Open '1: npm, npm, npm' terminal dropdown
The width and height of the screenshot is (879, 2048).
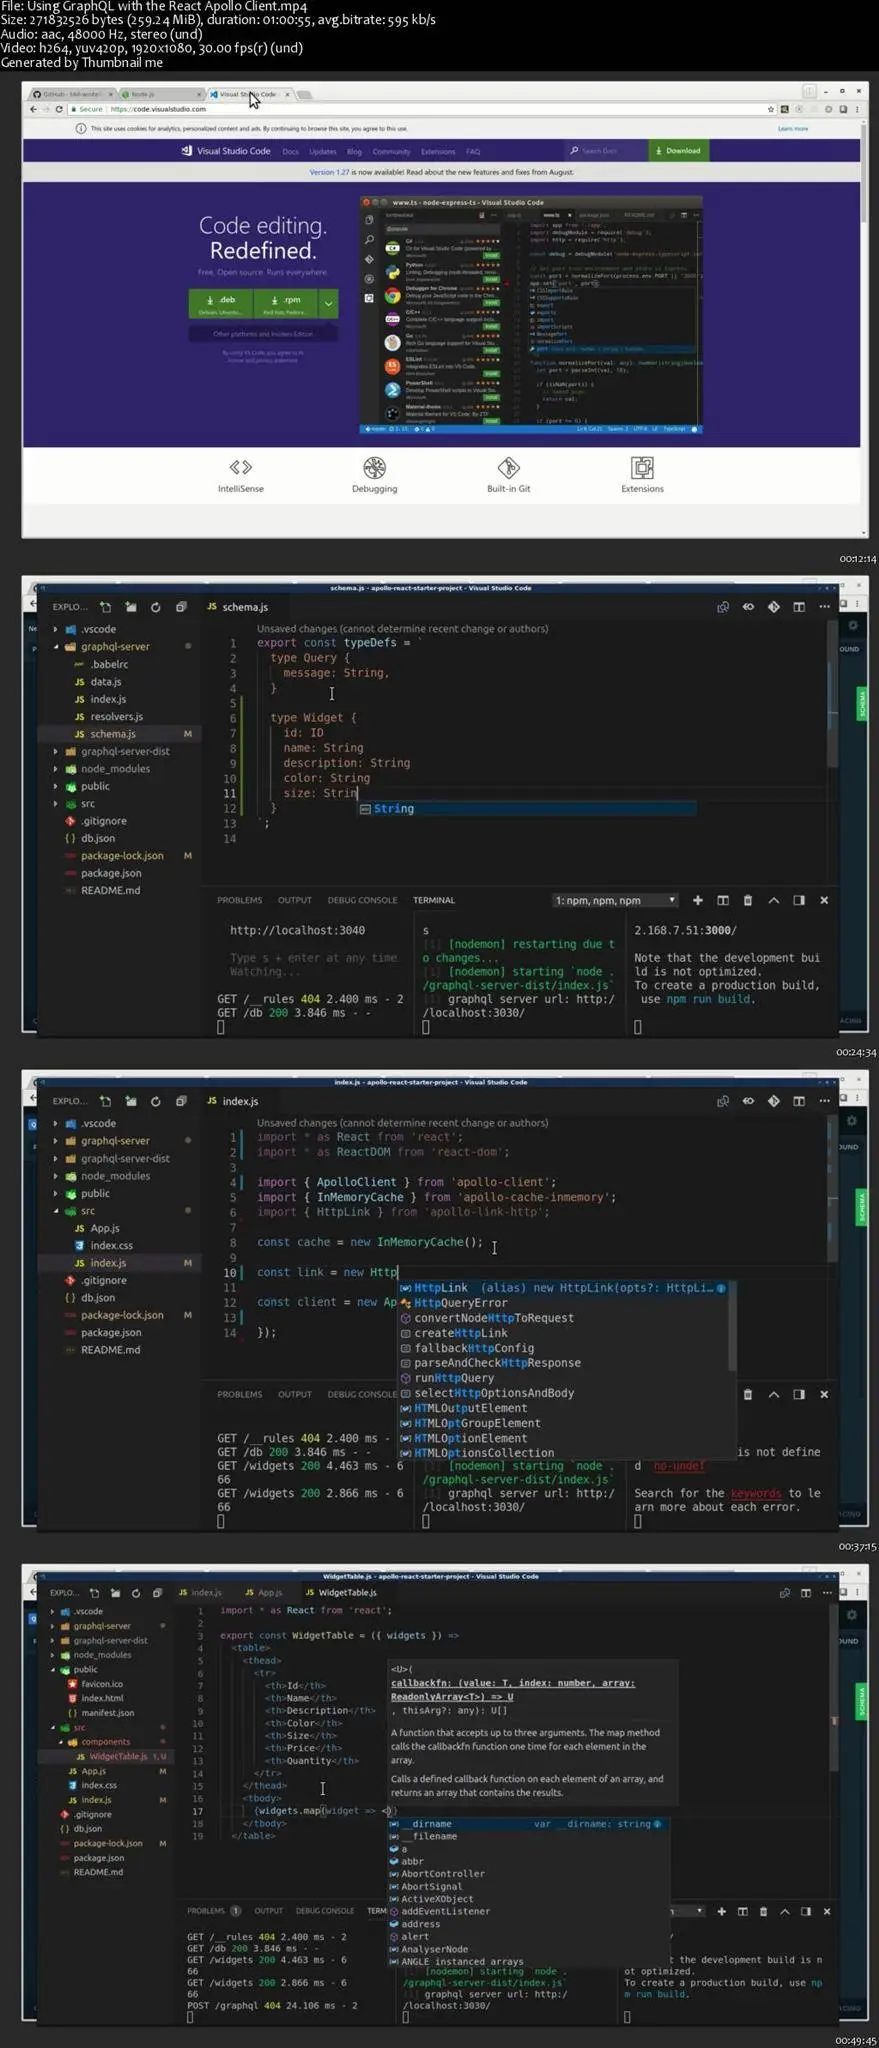(x=615, y=900)
